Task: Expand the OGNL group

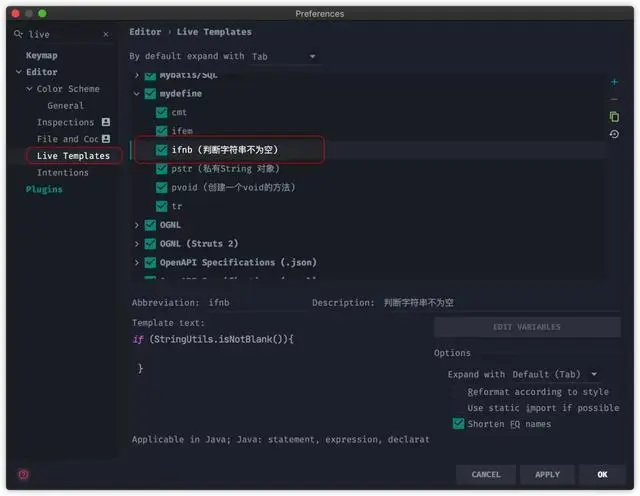Action: pos(136,225)
